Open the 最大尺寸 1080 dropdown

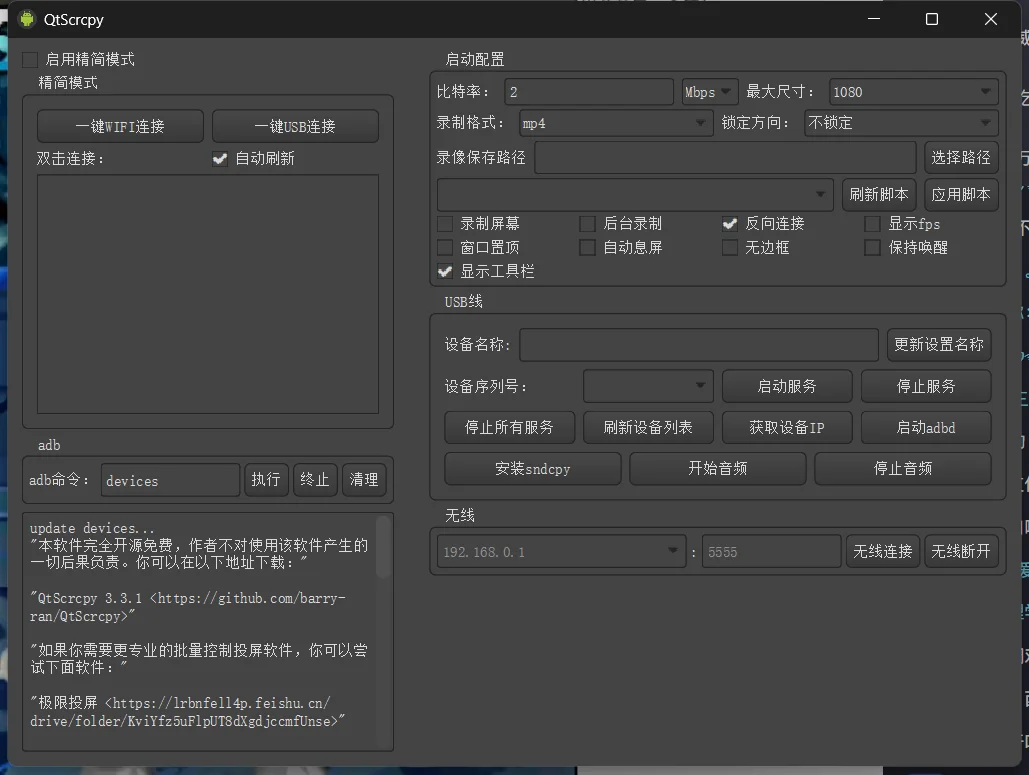pyautogui.click(x=914, y=92)
